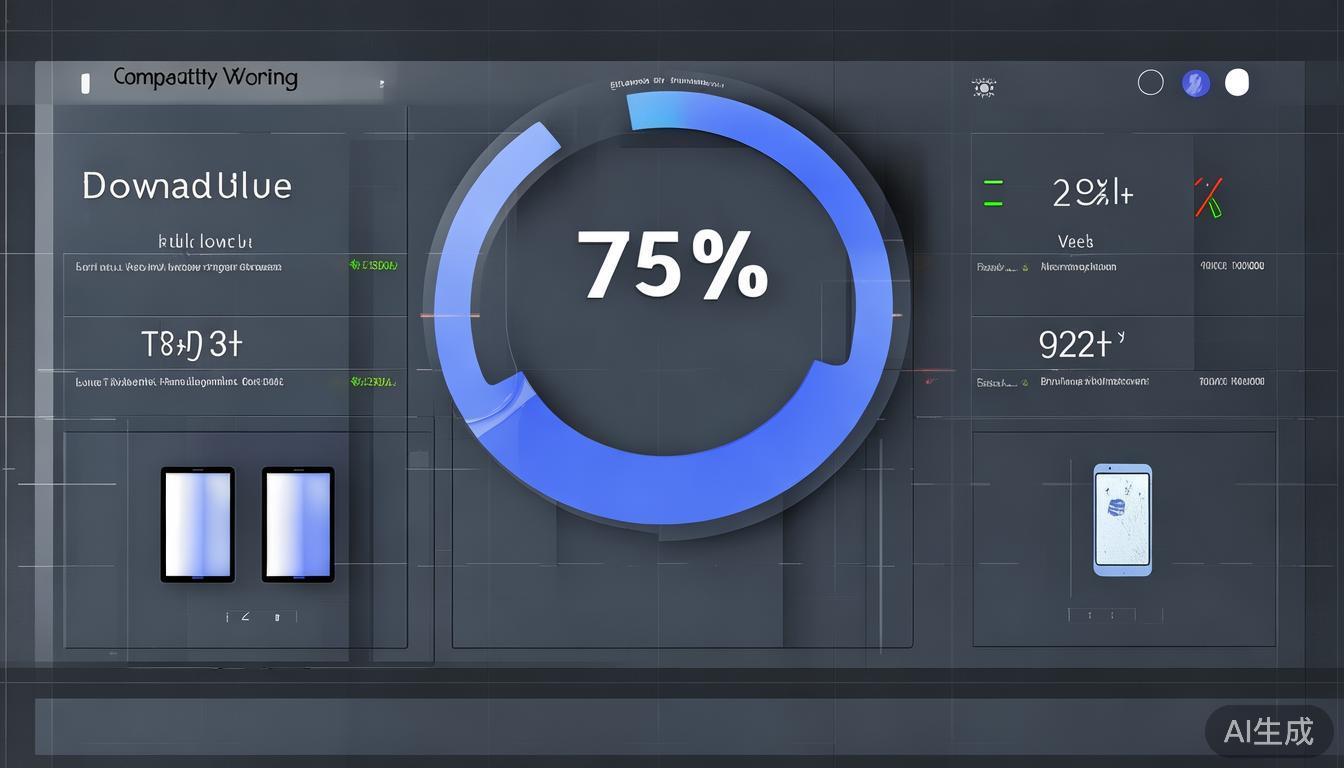Click the page indicator below the tablets
The width and height of the screenshot is (1344, 768).
(253, 617)
